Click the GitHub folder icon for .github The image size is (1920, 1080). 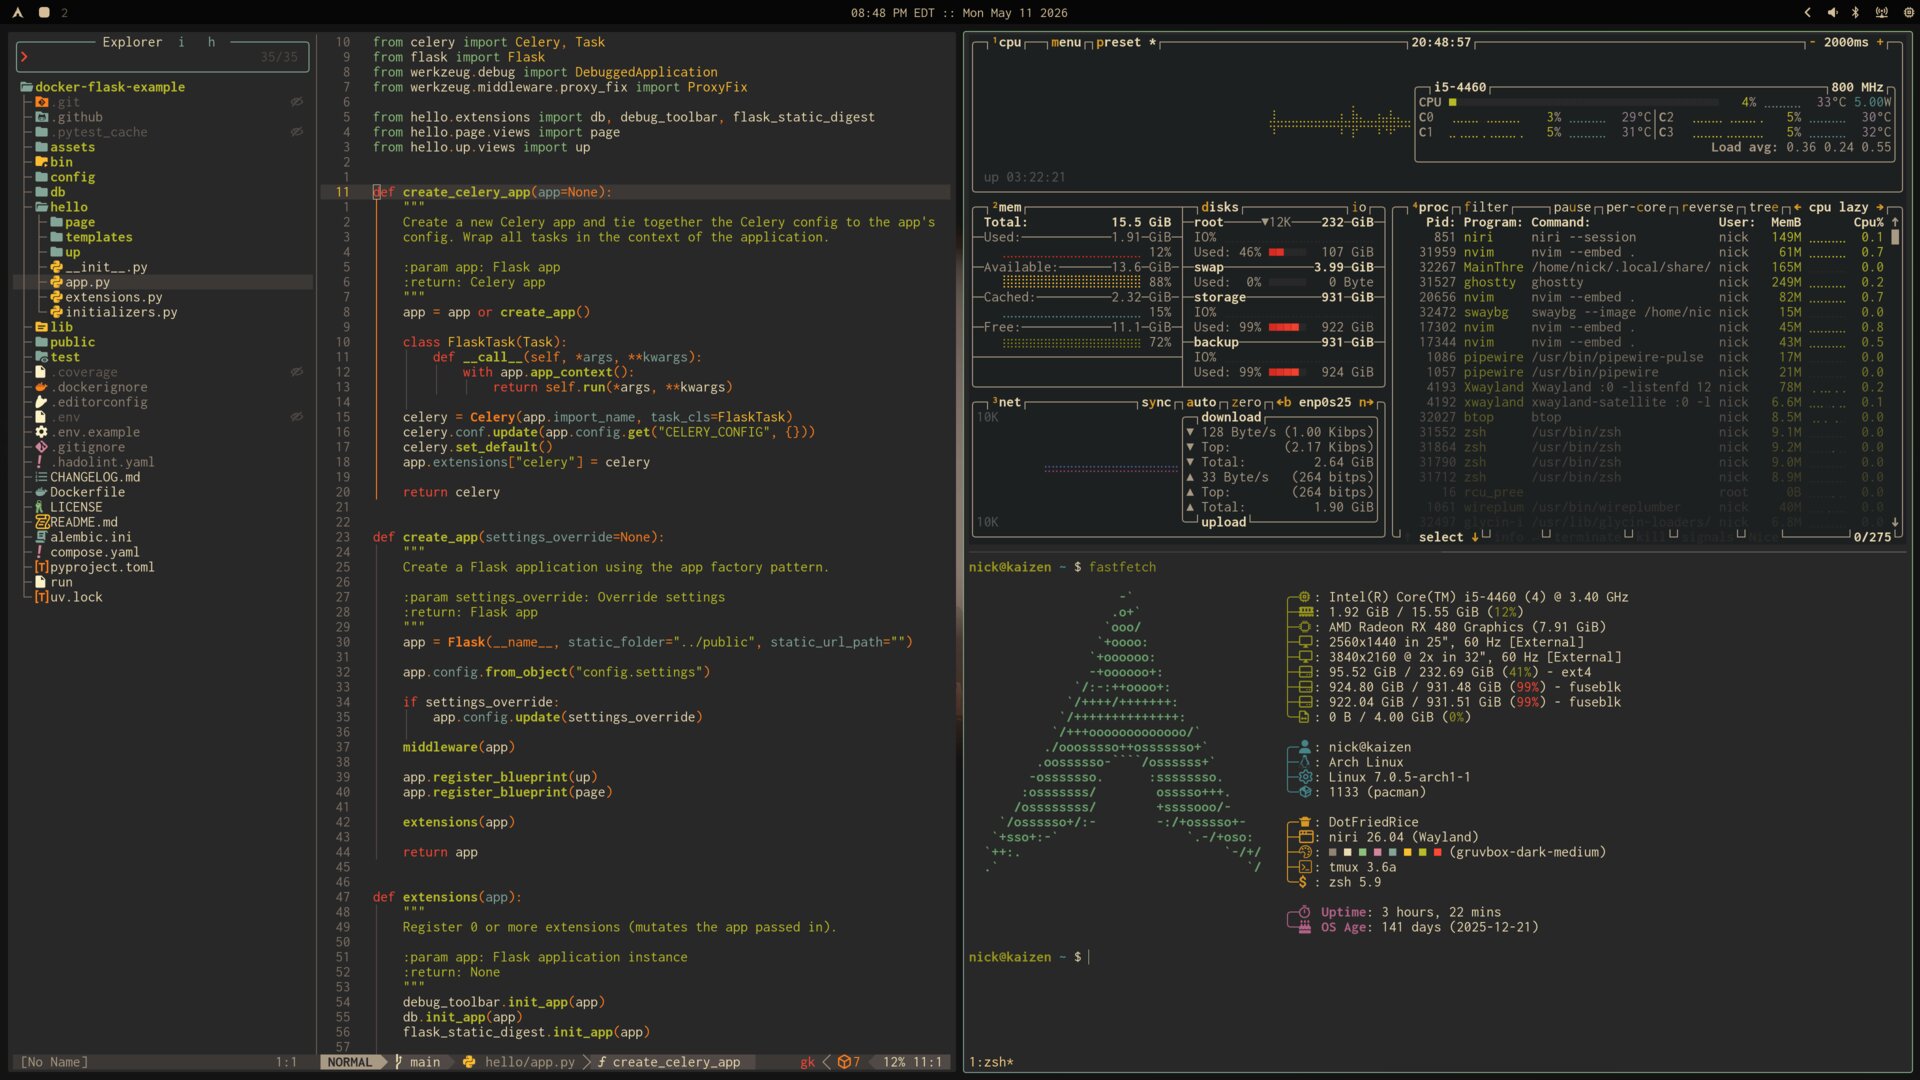pos(42,117)
